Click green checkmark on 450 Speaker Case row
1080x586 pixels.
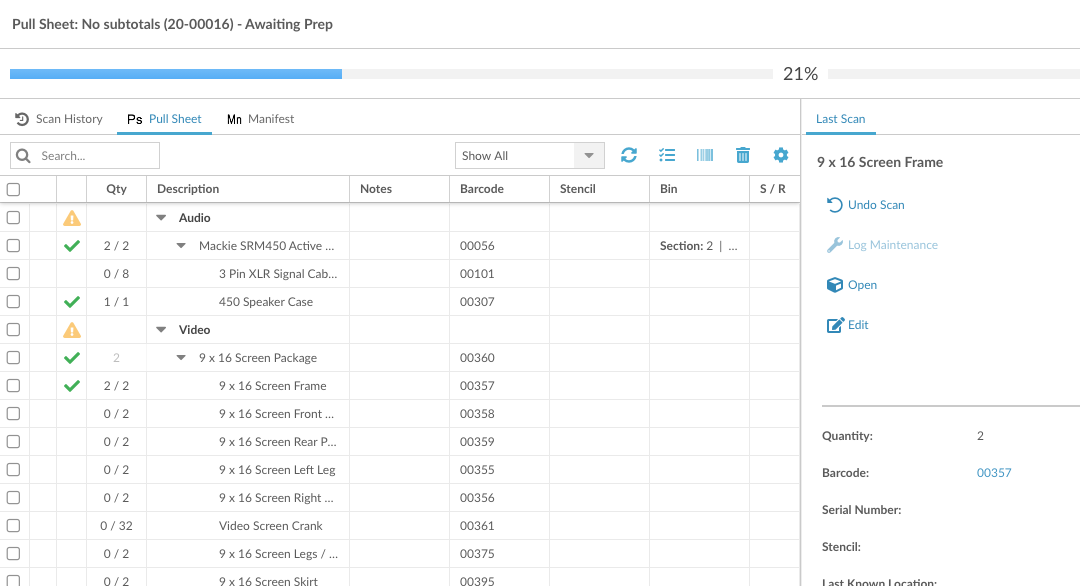point(72,302)
